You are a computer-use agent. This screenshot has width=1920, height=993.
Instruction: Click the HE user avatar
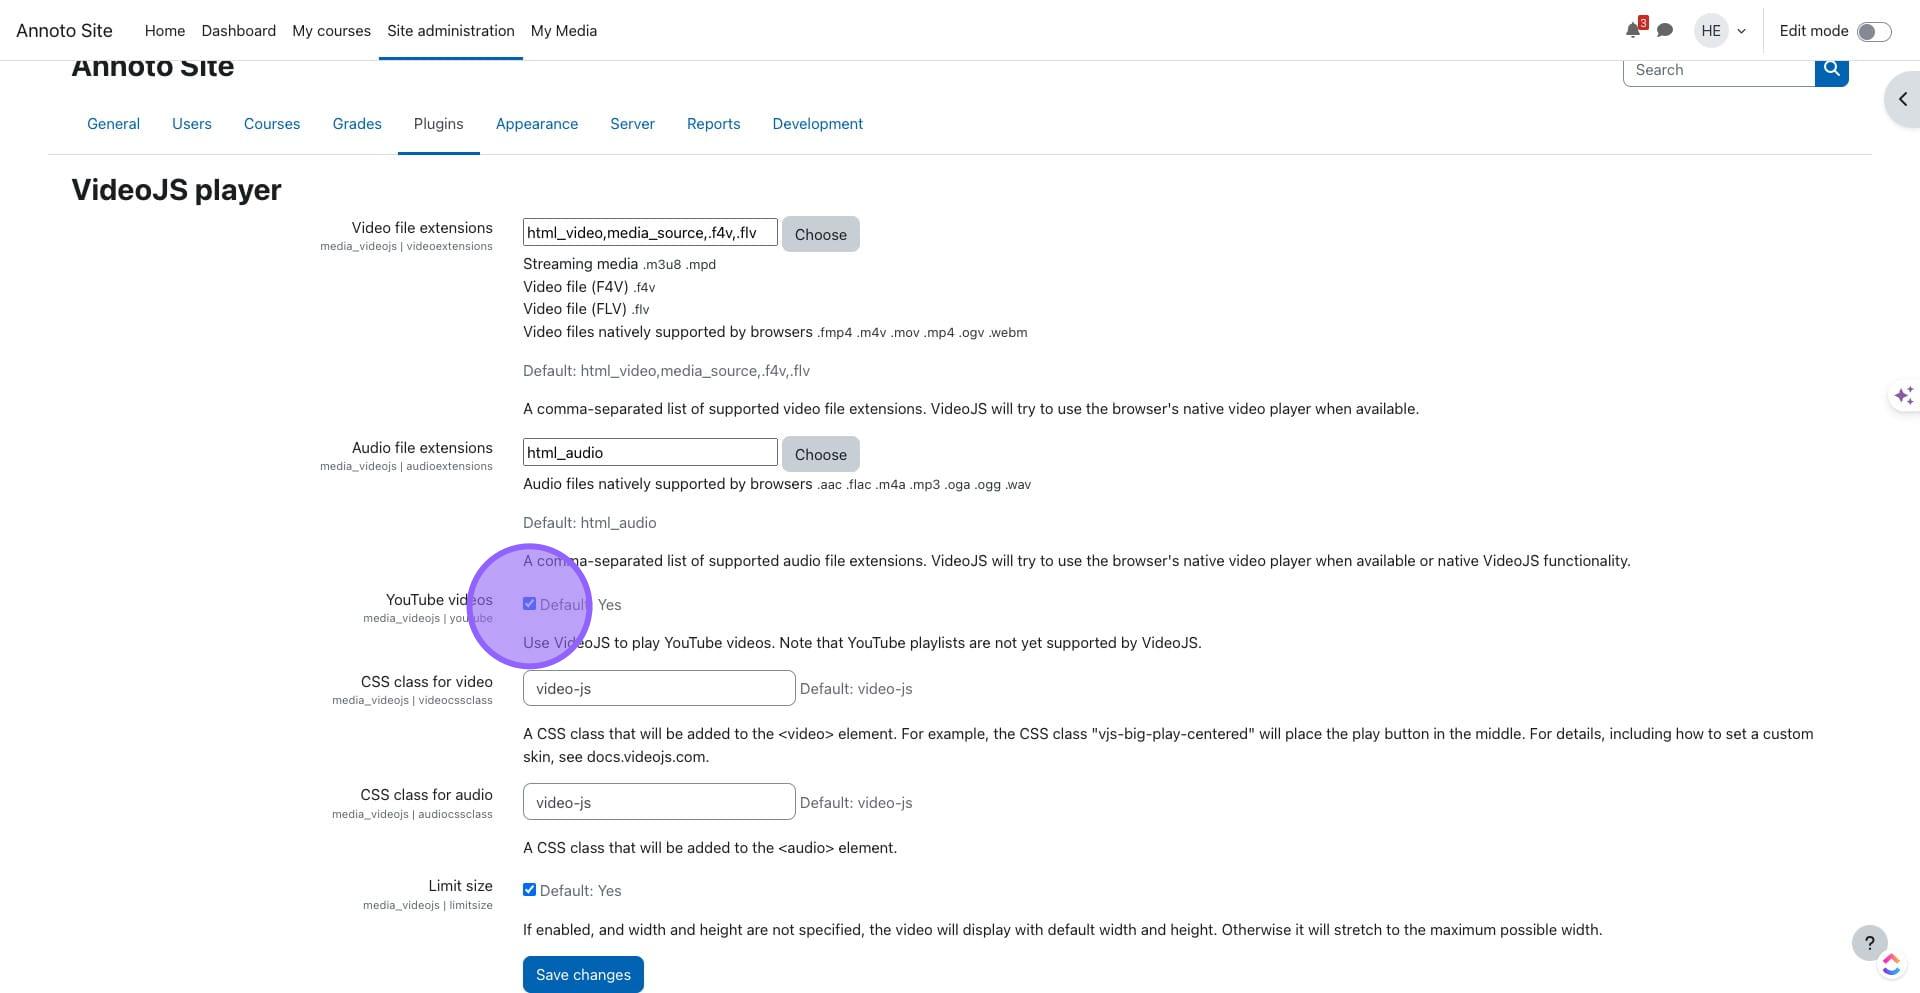pyautogui.click(x=1711, y=31)
